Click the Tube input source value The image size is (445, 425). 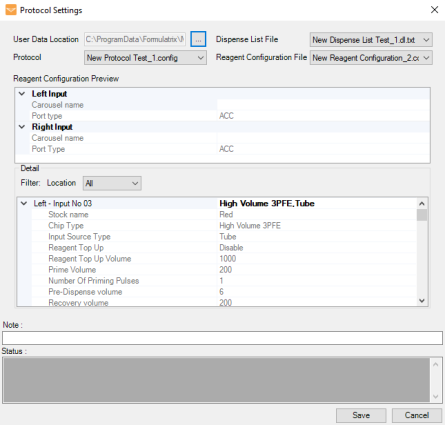(228, 236)
